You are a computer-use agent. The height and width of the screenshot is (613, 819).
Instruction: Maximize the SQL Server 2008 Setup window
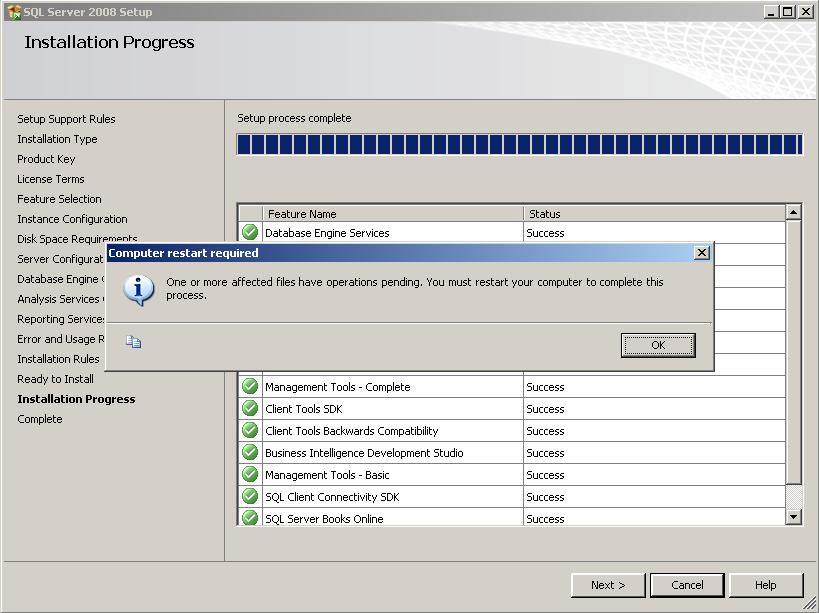point(788,11)
